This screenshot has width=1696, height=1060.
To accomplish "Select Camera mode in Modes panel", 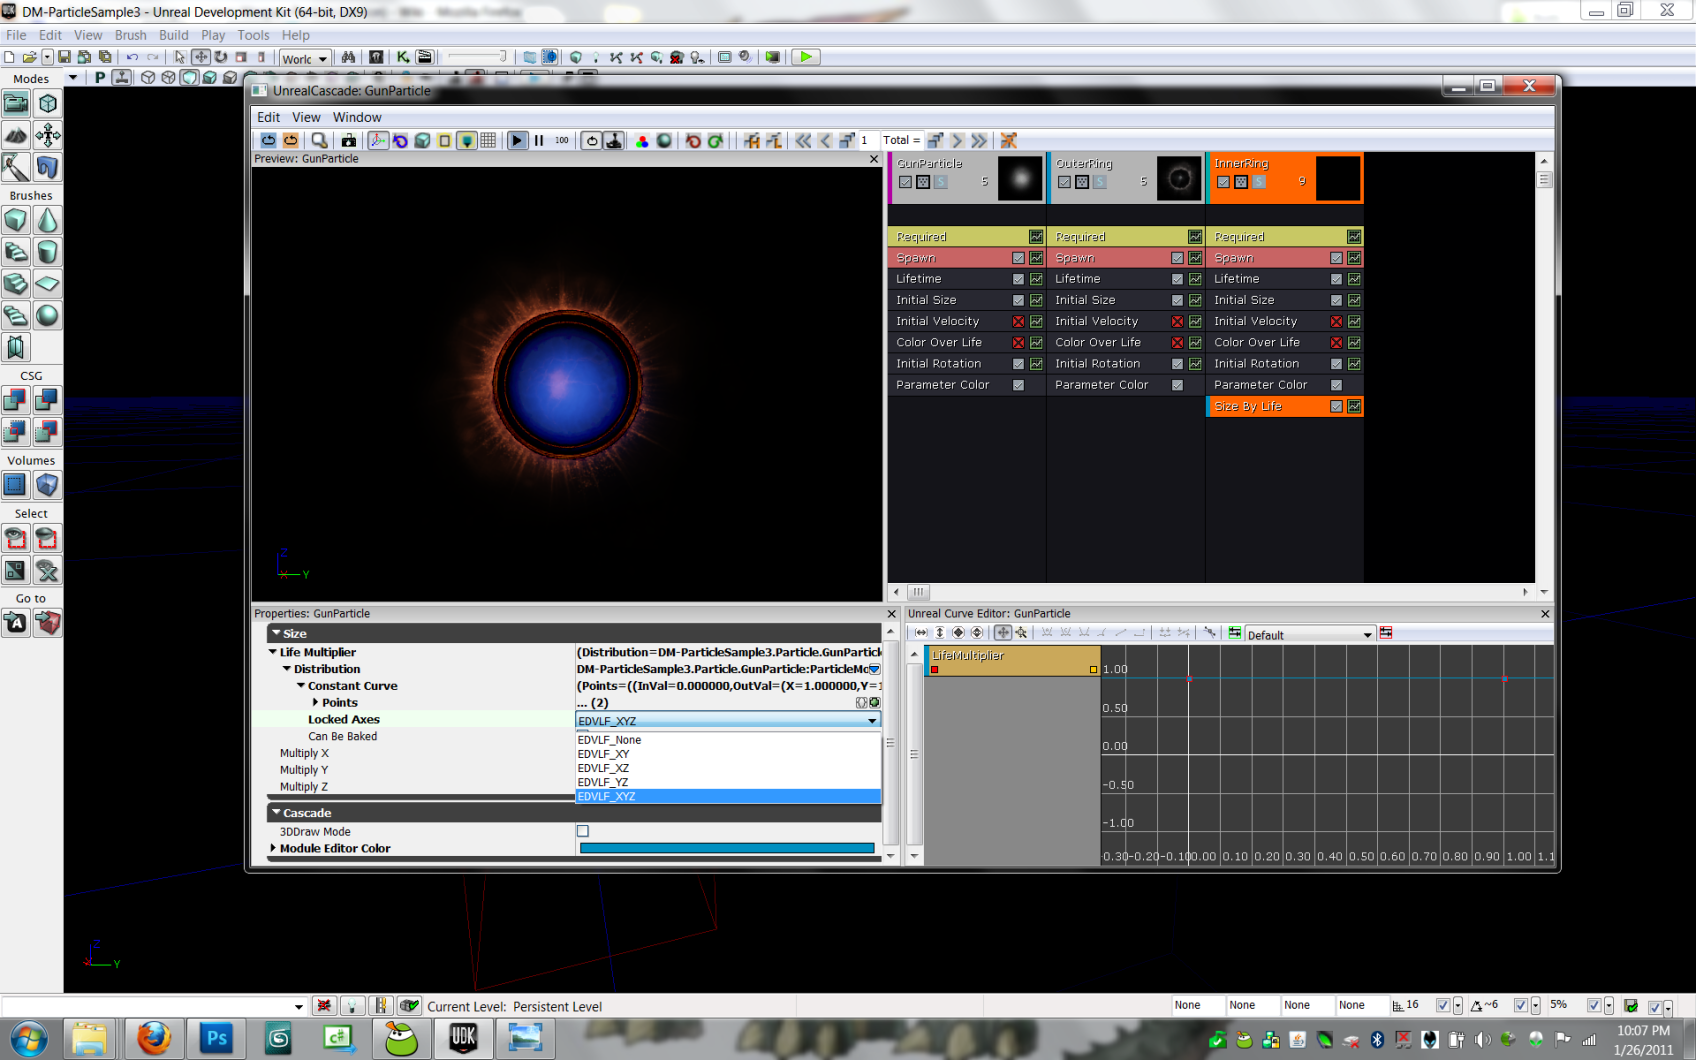I will 16,103.
